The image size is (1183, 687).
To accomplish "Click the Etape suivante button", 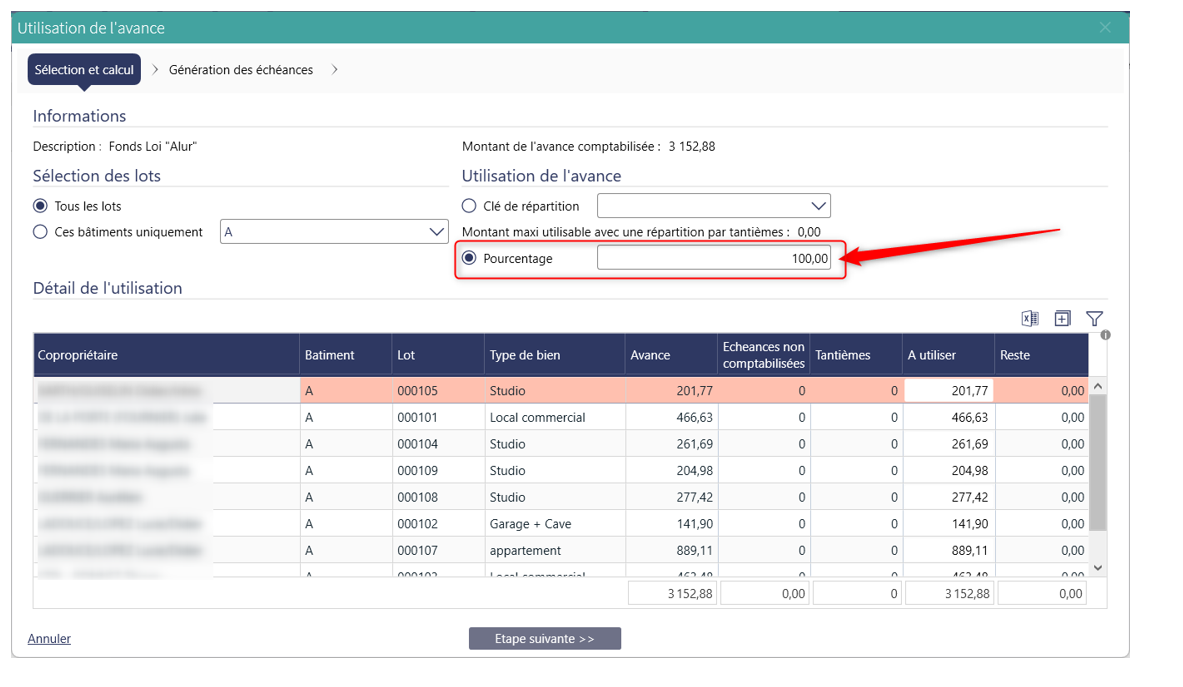I will coord(545,638).
